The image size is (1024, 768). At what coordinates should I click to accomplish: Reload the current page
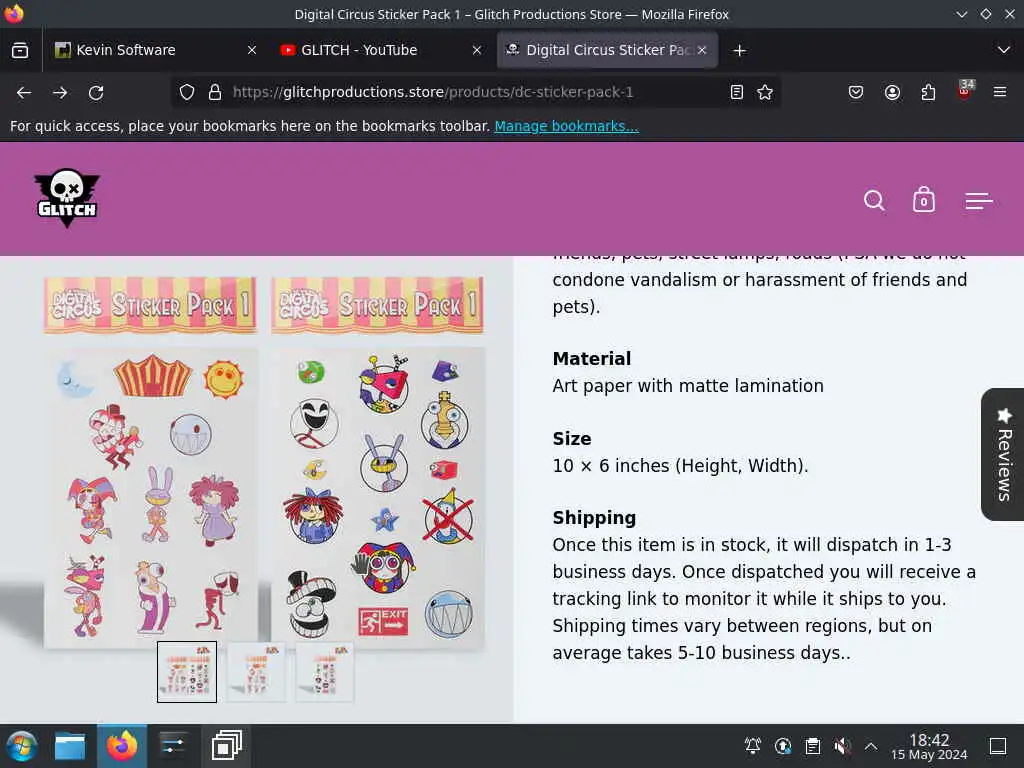coord(96,93)
